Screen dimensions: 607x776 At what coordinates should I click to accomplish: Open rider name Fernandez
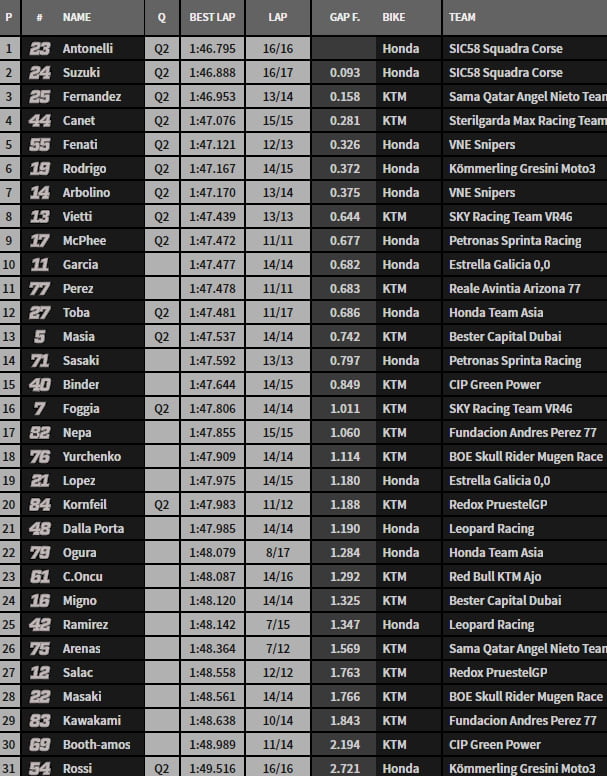pos(92,96)
